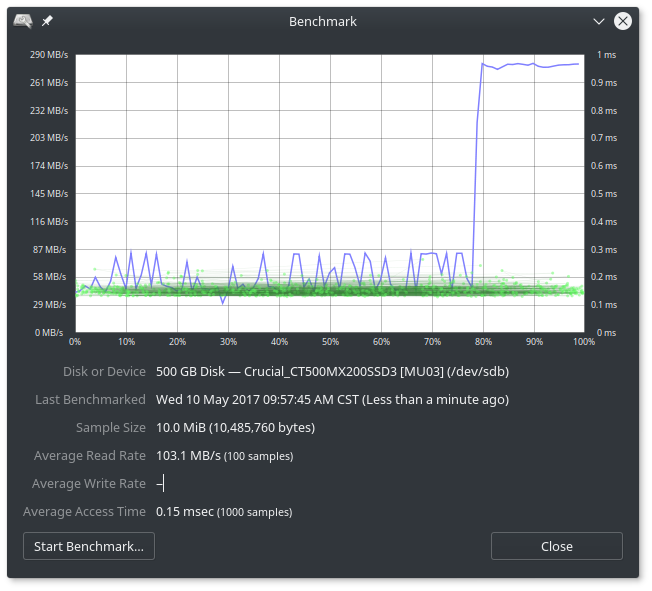
Task: Click the 0 MB/s axis label
Action: pyautogui.click(x=49, y=332)
